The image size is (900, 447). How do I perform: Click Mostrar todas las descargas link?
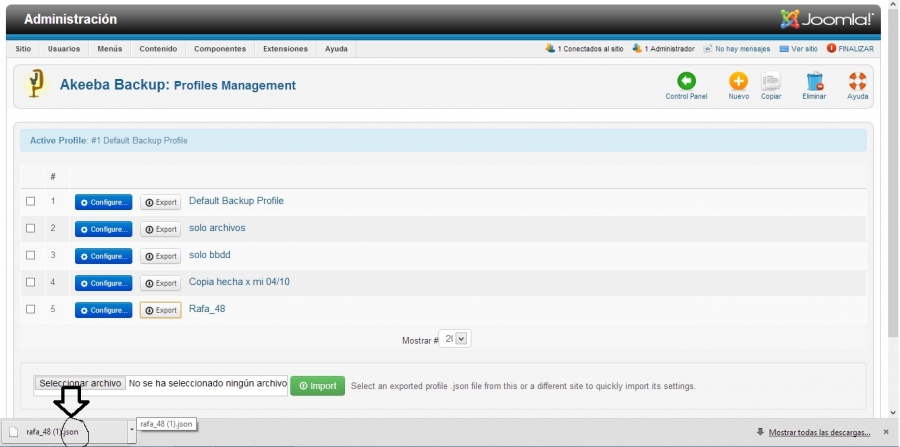click(819, 432)
